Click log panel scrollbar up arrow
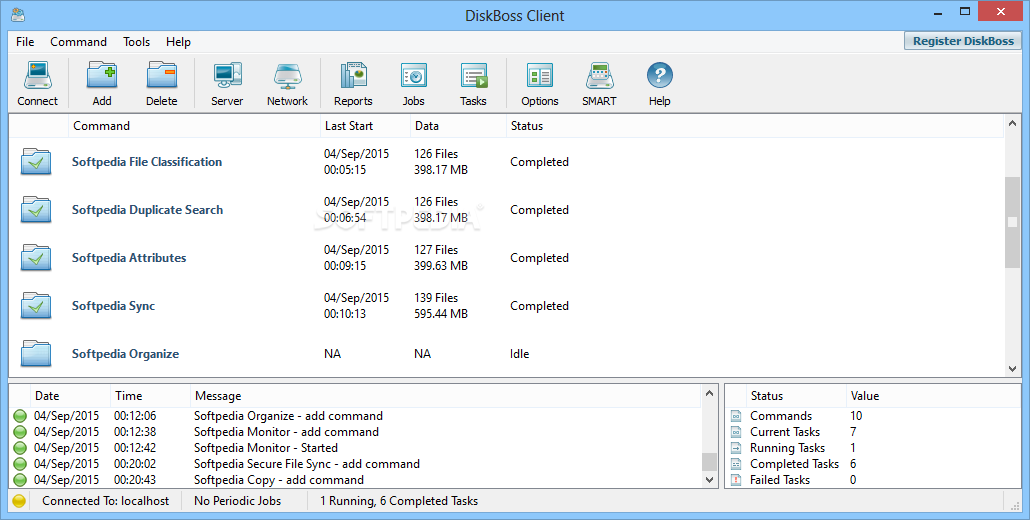1030x520 pixels. point(709,393)
